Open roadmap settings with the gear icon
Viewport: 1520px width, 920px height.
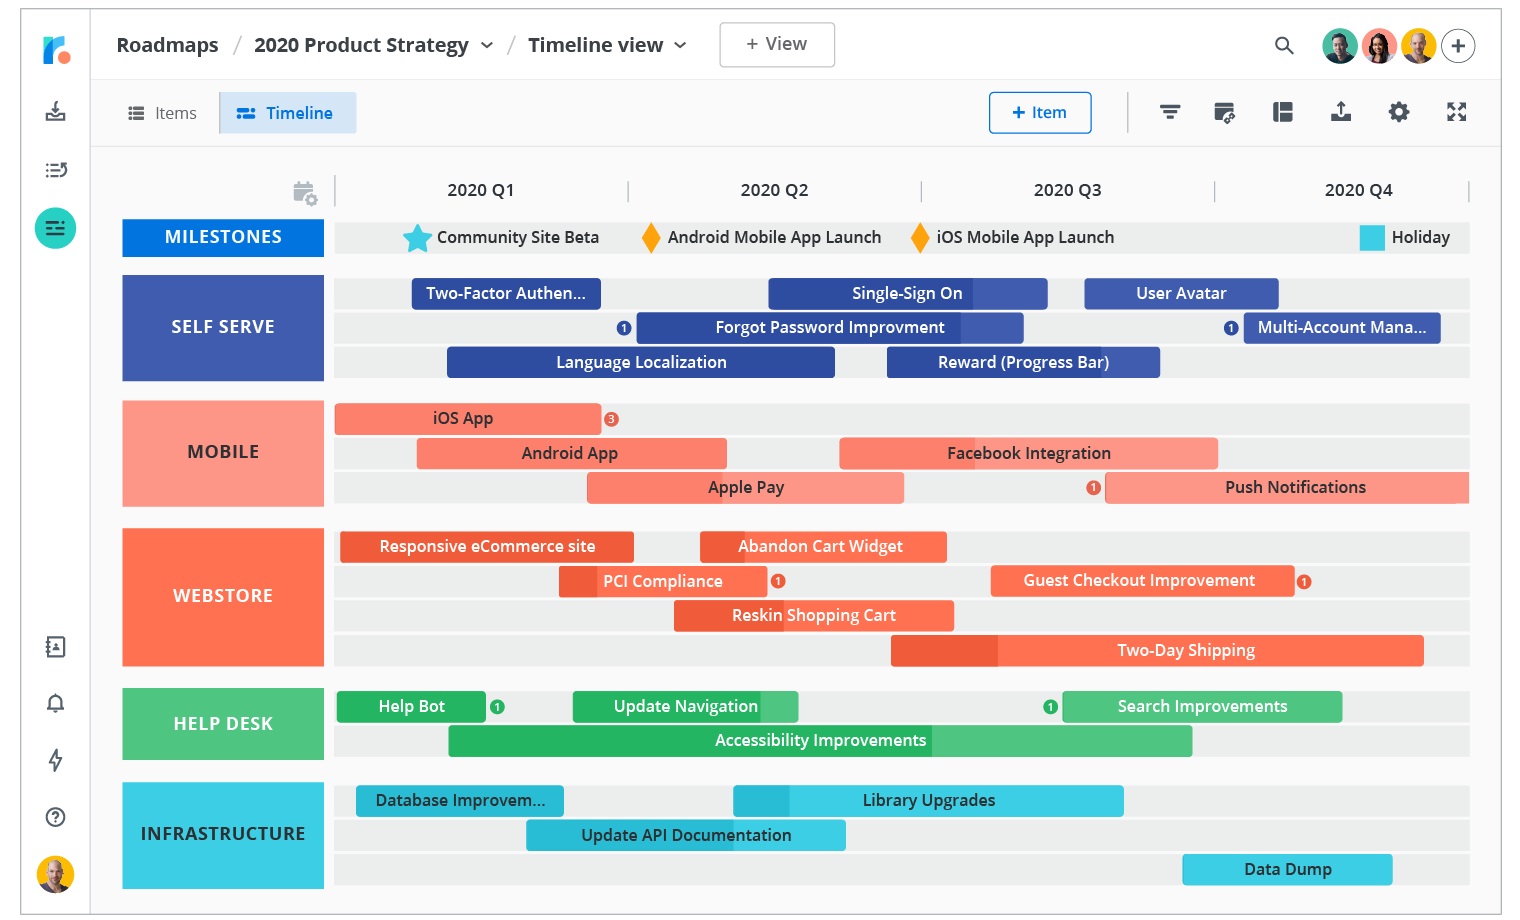coord(1398,112)
